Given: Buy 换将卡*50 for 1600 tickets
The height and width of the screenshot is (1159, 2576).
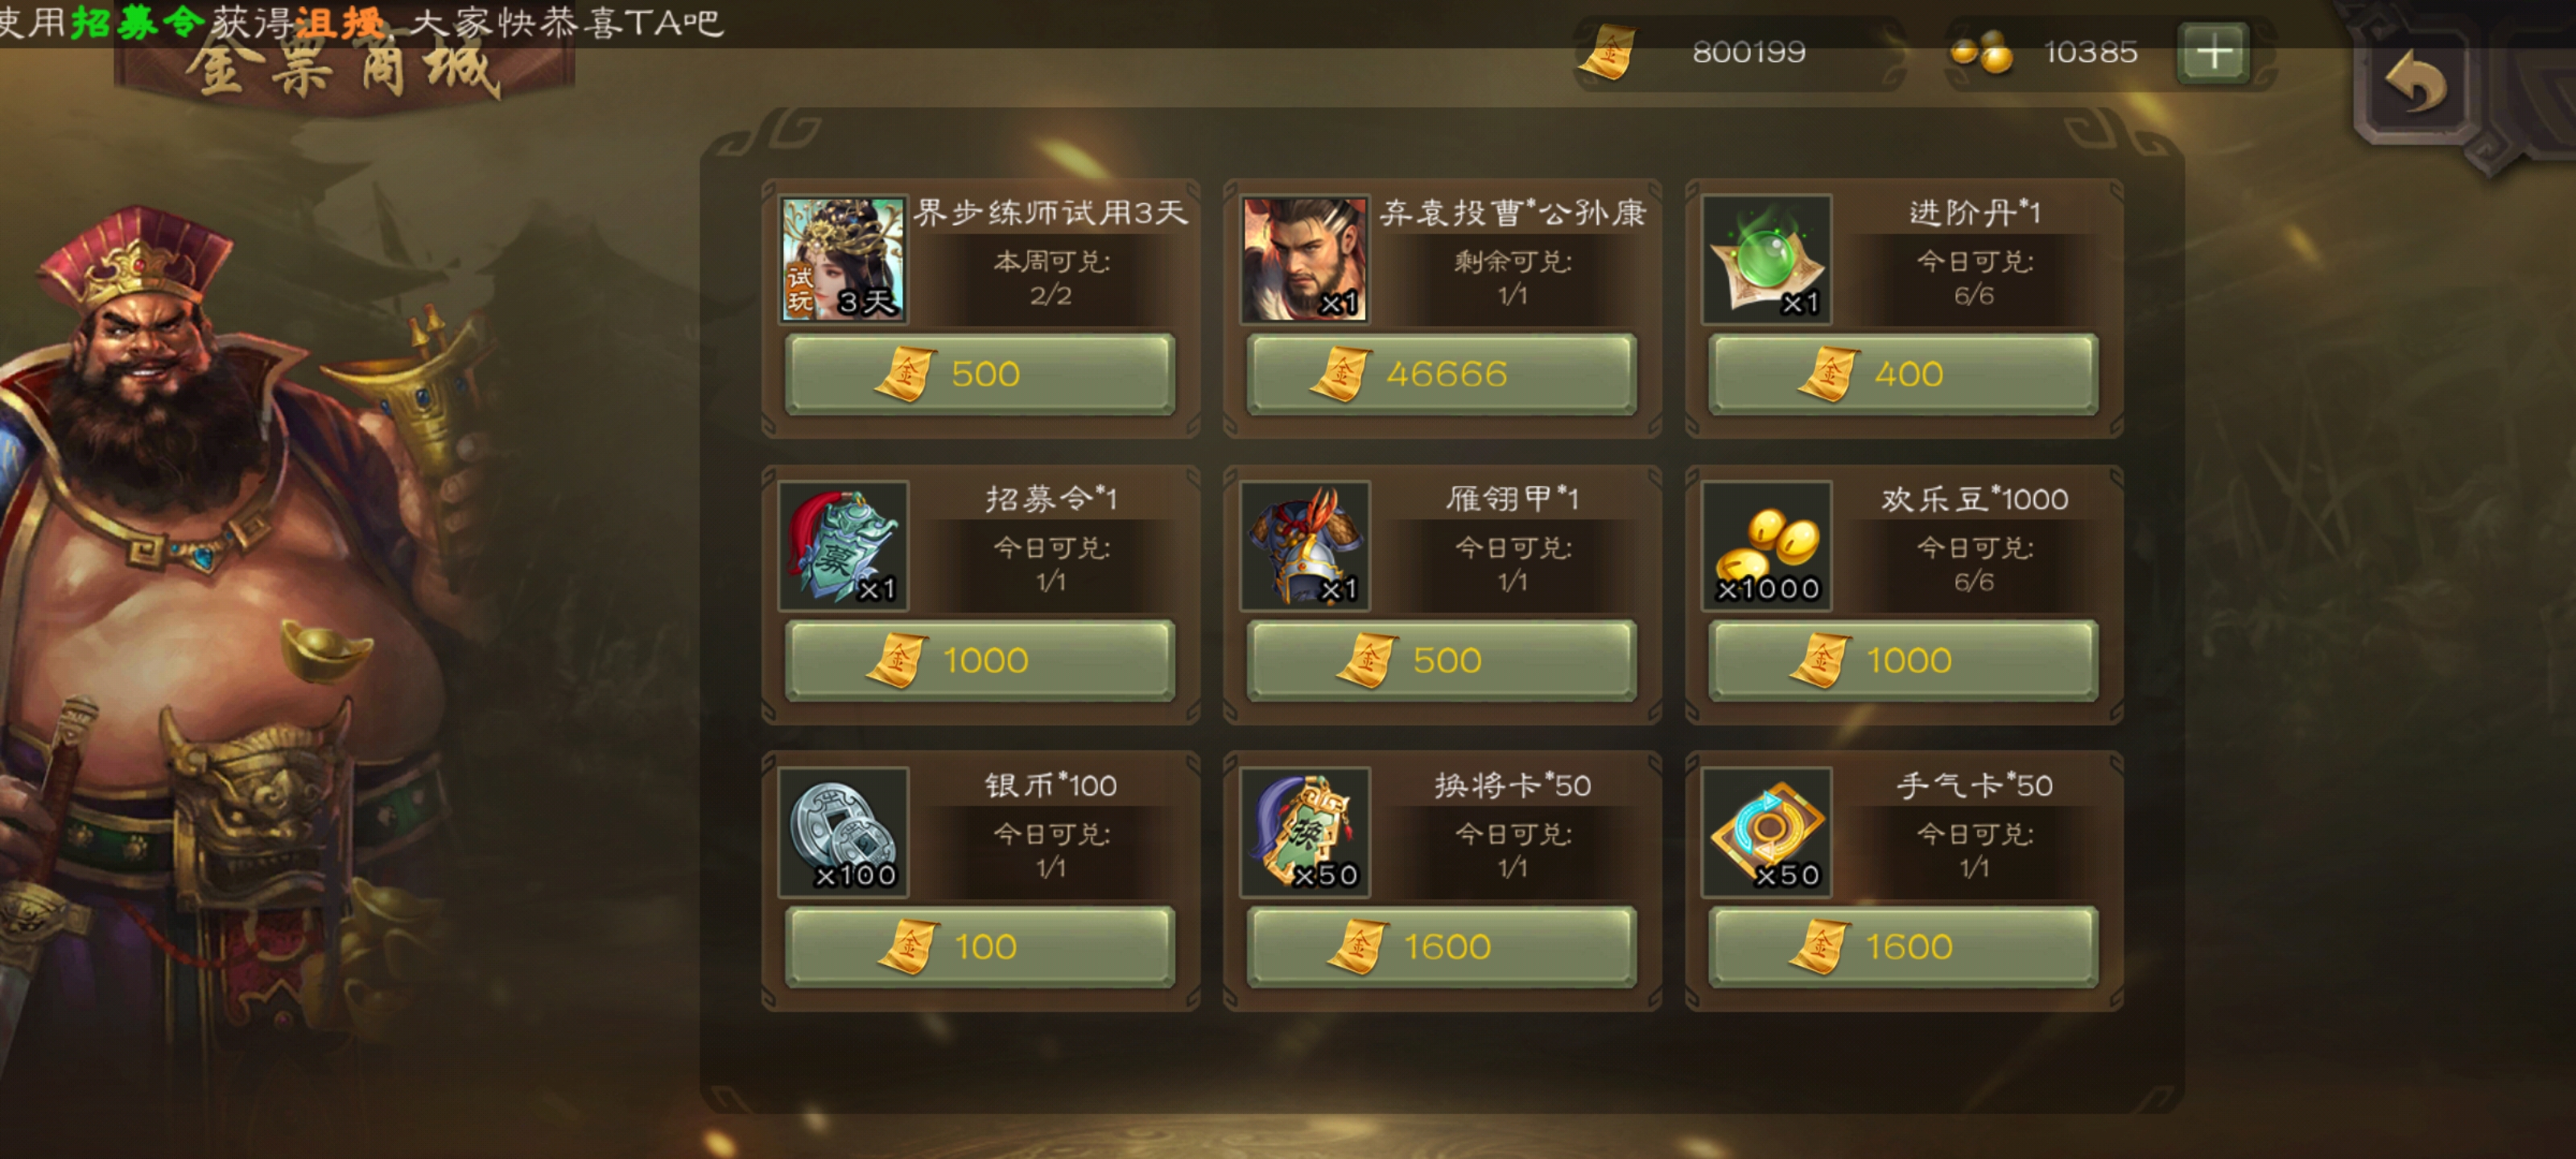Looking at the screenshot, I should pyautogui.click(x=1441, y=945).
